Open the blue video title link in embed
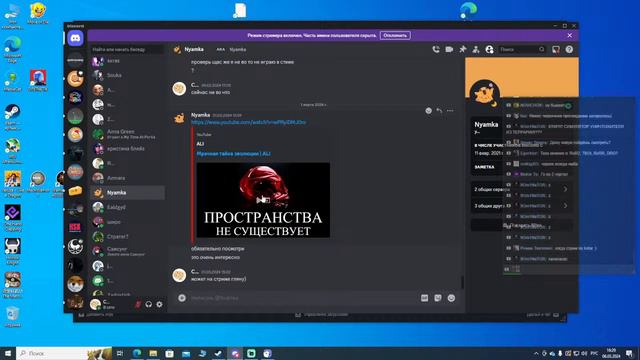 click(x=233, y=154)
